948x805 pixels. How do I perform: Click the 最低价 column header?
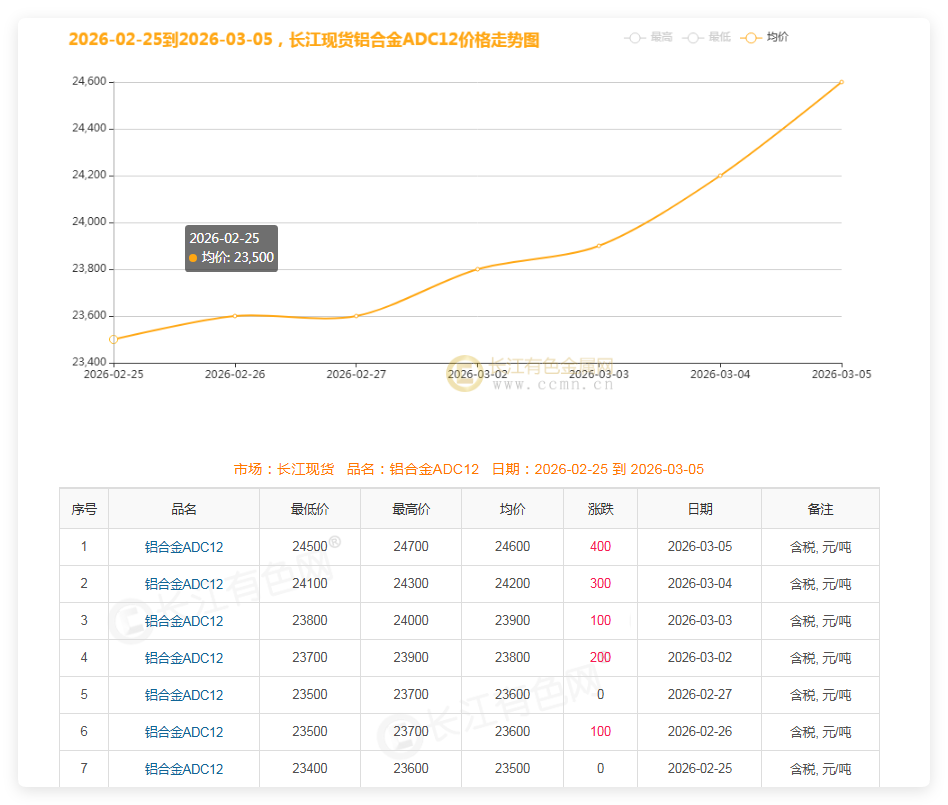pyautogui.click(x=310, y=509)
